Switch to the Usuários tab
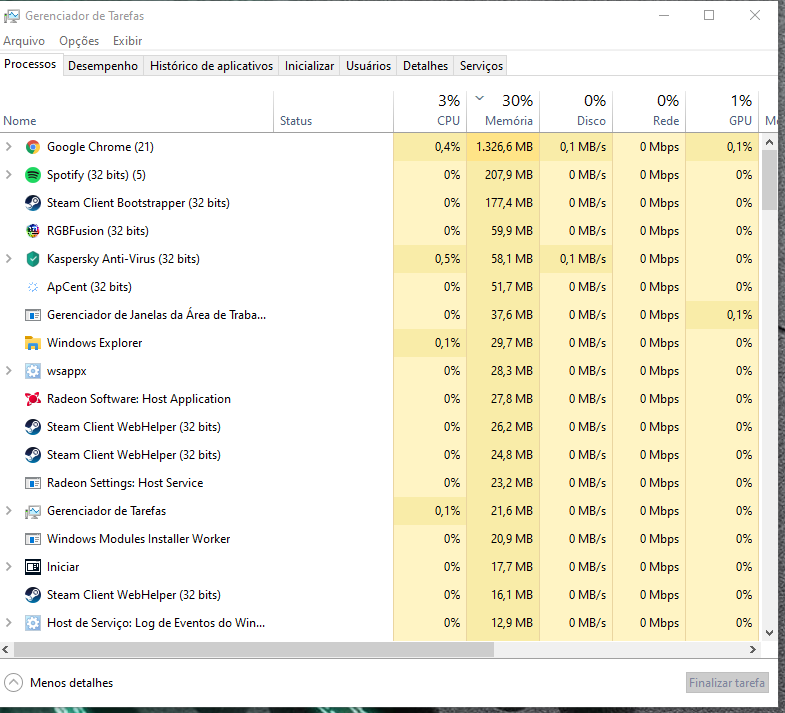 (x=368, y=66)
